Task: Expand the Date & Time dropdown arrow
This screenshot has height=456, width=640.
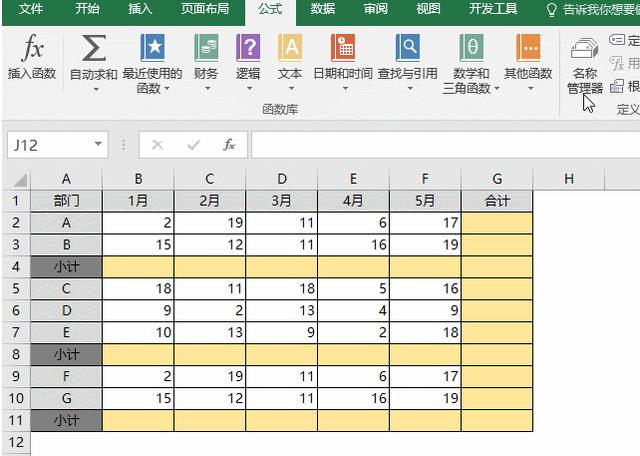Action: coord(345,89)
